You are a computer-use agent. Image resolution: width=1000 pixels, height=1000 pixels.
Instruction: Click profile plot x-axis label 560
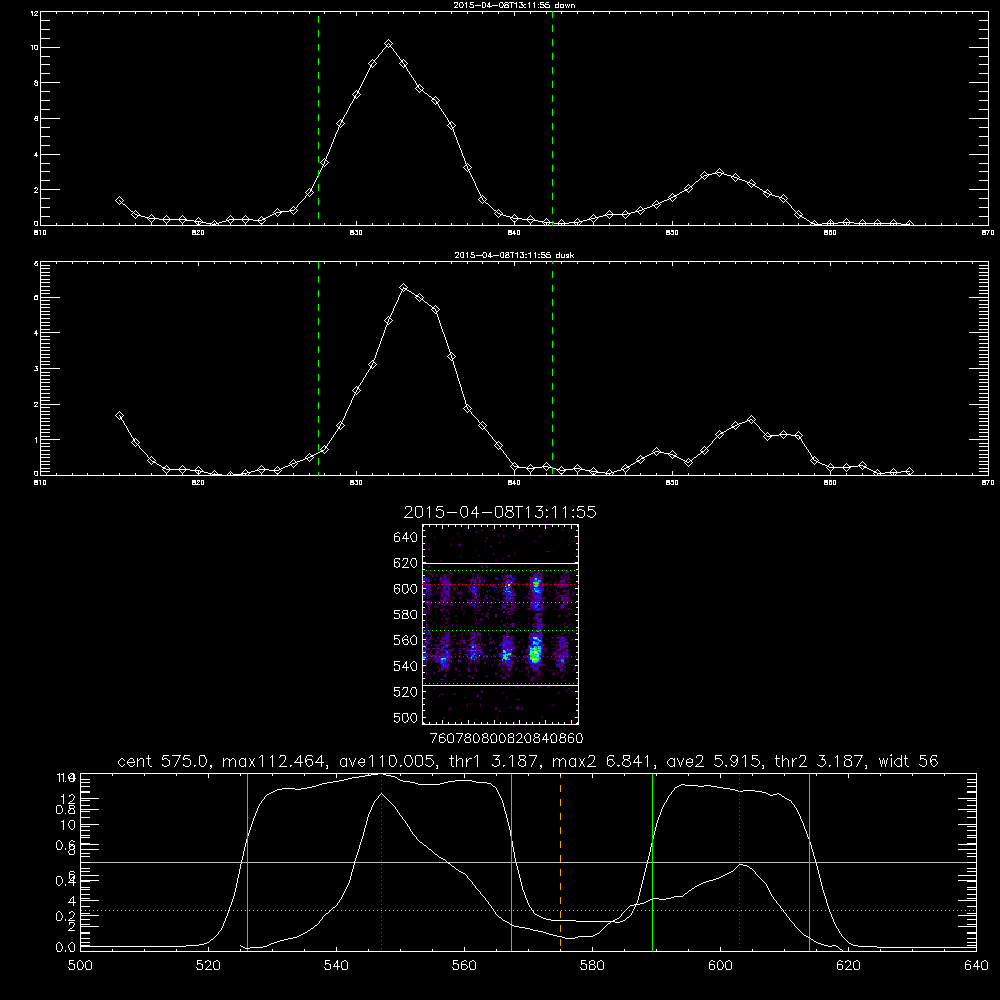(x=464, y=966)
